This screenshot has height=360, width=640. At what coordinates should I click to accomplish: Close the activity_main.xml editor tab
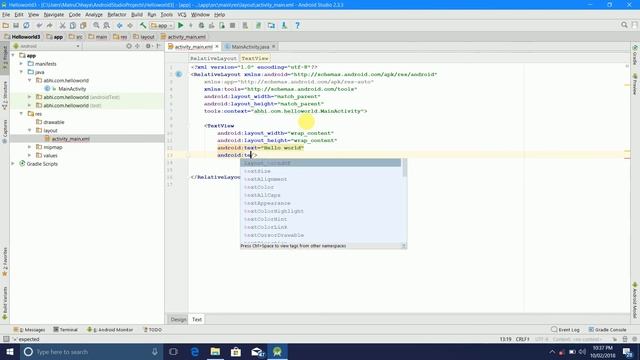click(217, 47)
